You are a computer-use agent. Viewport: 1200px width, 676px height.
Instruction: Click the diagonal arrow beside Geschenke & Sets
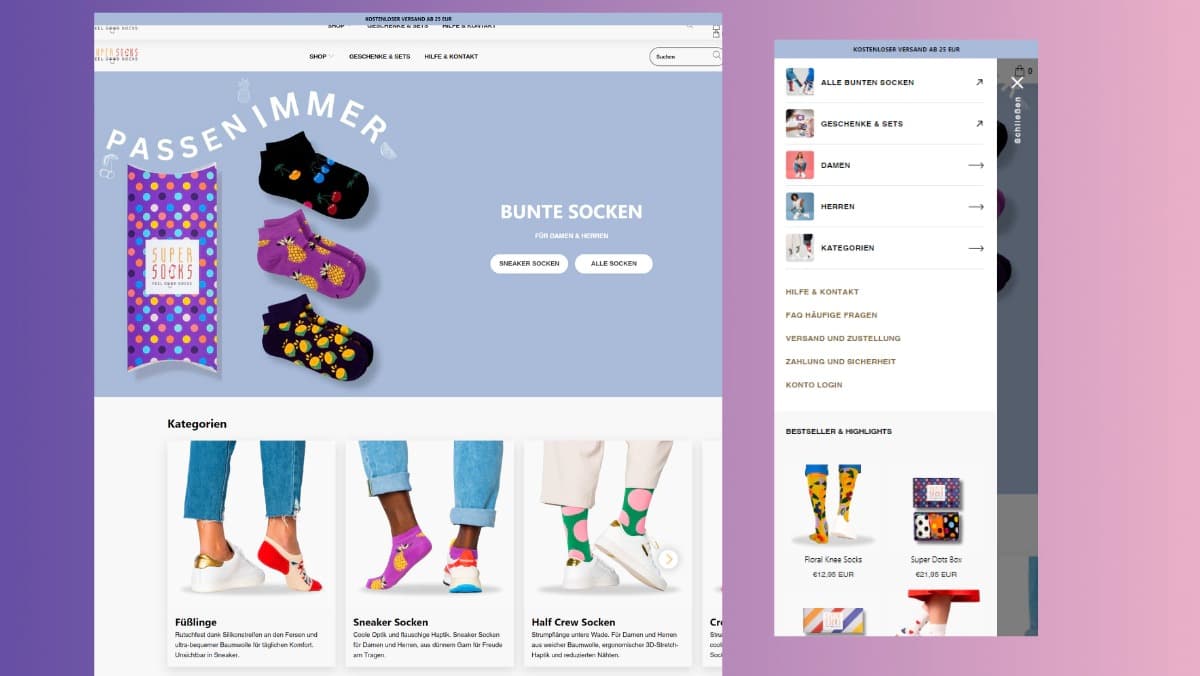[979, 124]
